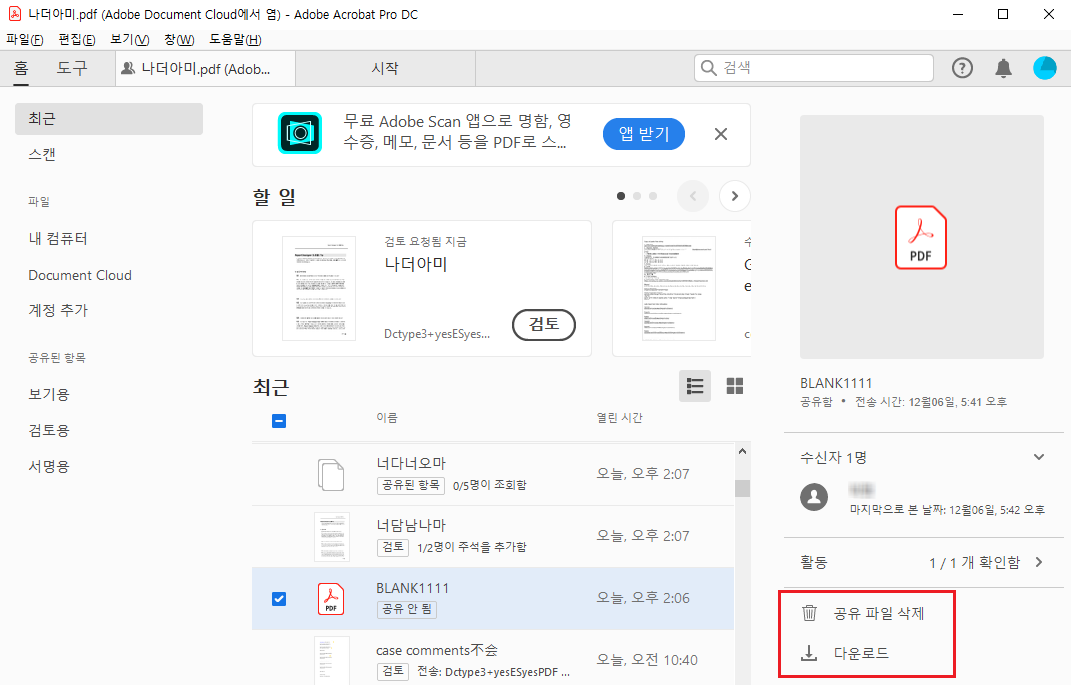Open the notifications bell icon
The height and width of the screenshot is (685, 1071).
[1003, 68]
